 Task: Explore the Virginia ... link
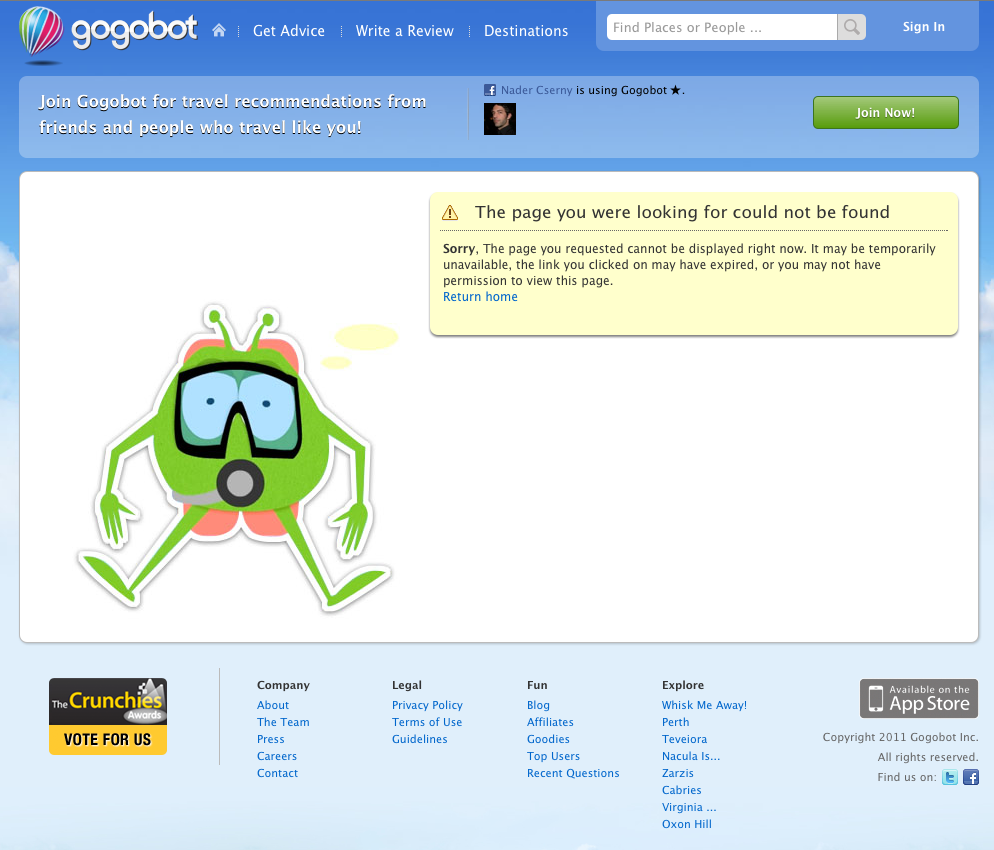[x=689, y=808]
